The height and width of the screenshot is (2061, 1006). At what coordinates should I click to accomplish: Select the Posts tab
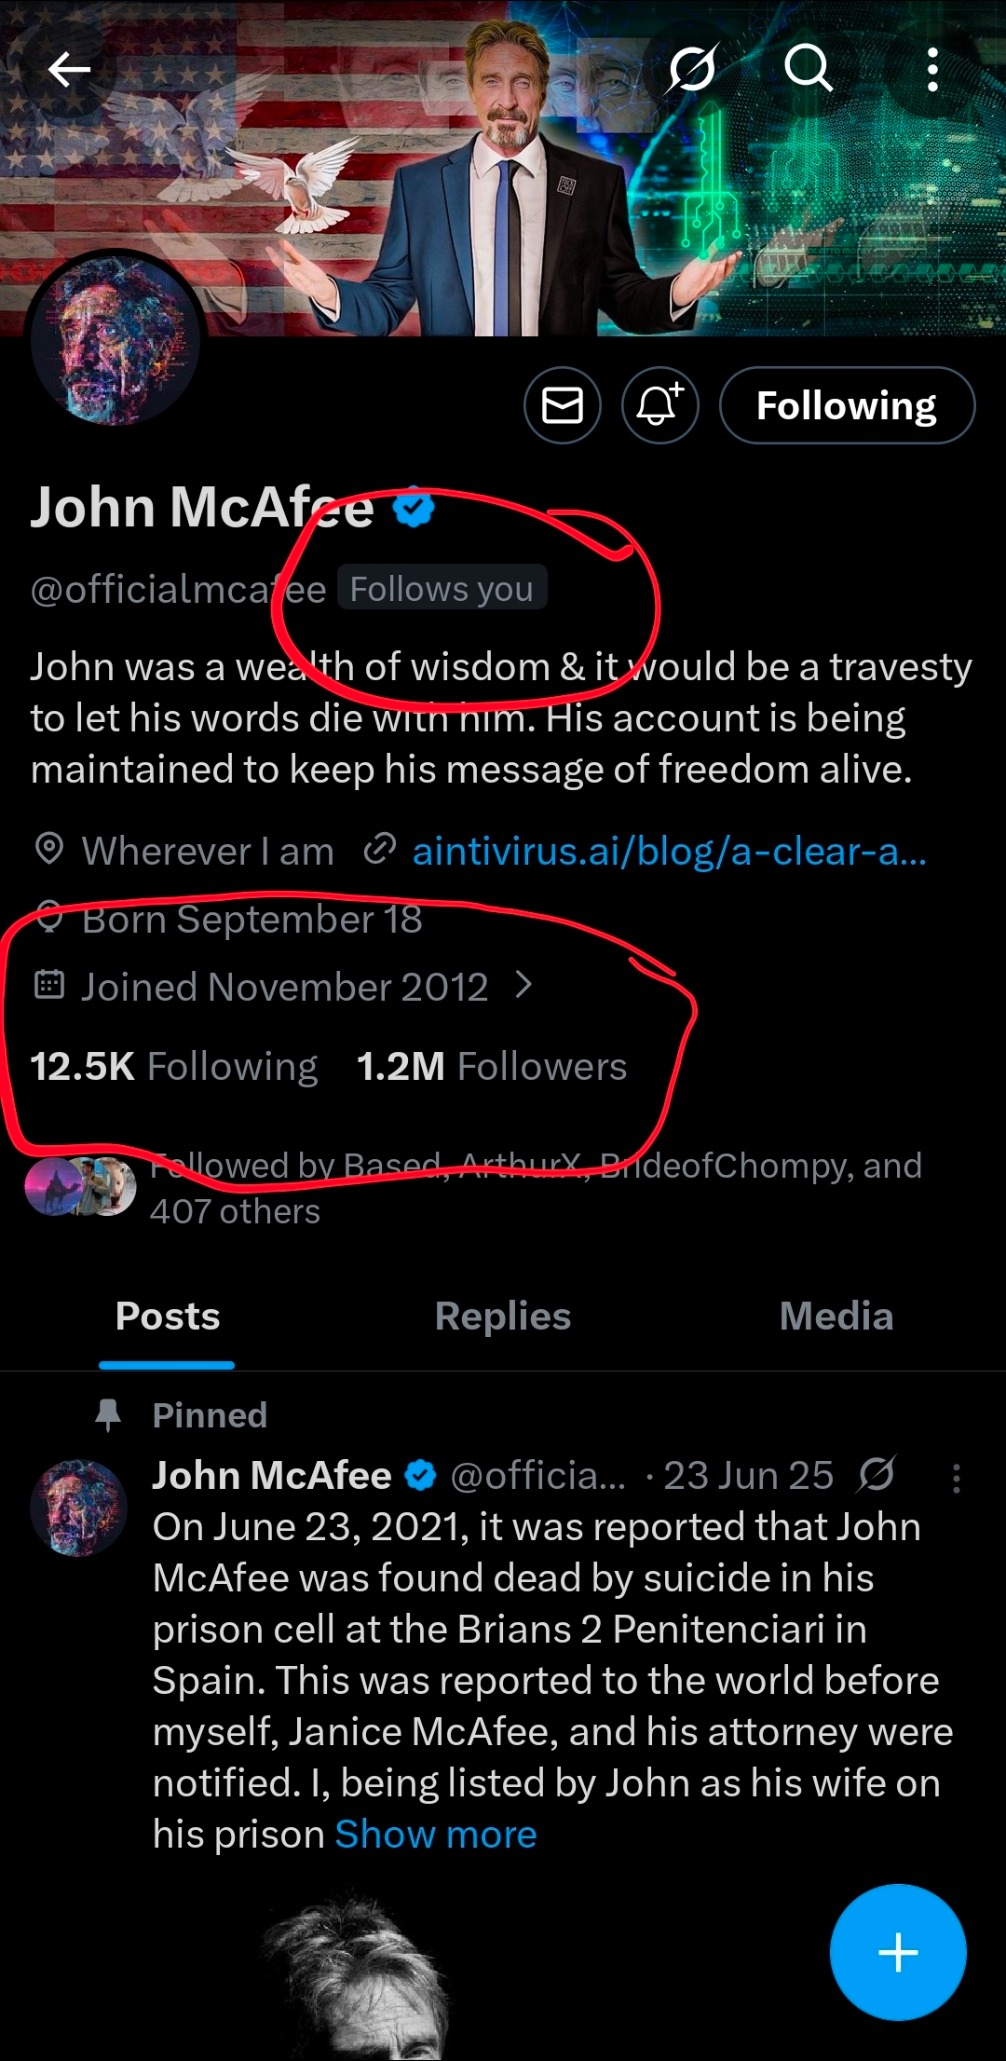point(167,1316)
